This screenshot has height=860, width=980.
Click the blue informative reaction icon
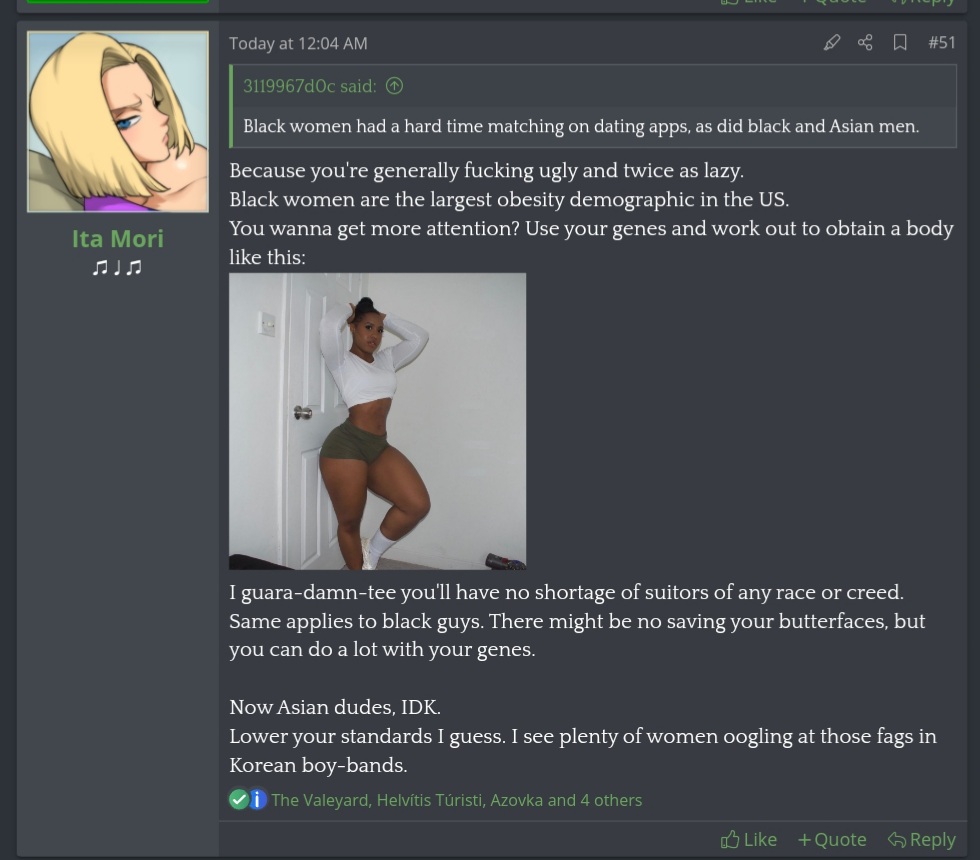[258, 799]
